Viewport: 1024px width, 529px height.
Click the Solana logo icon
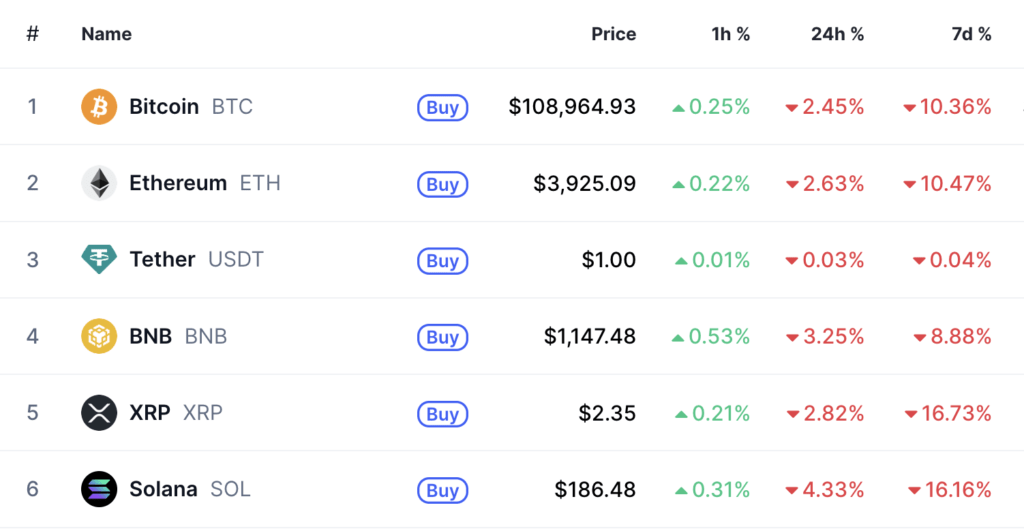coord(99,490)
